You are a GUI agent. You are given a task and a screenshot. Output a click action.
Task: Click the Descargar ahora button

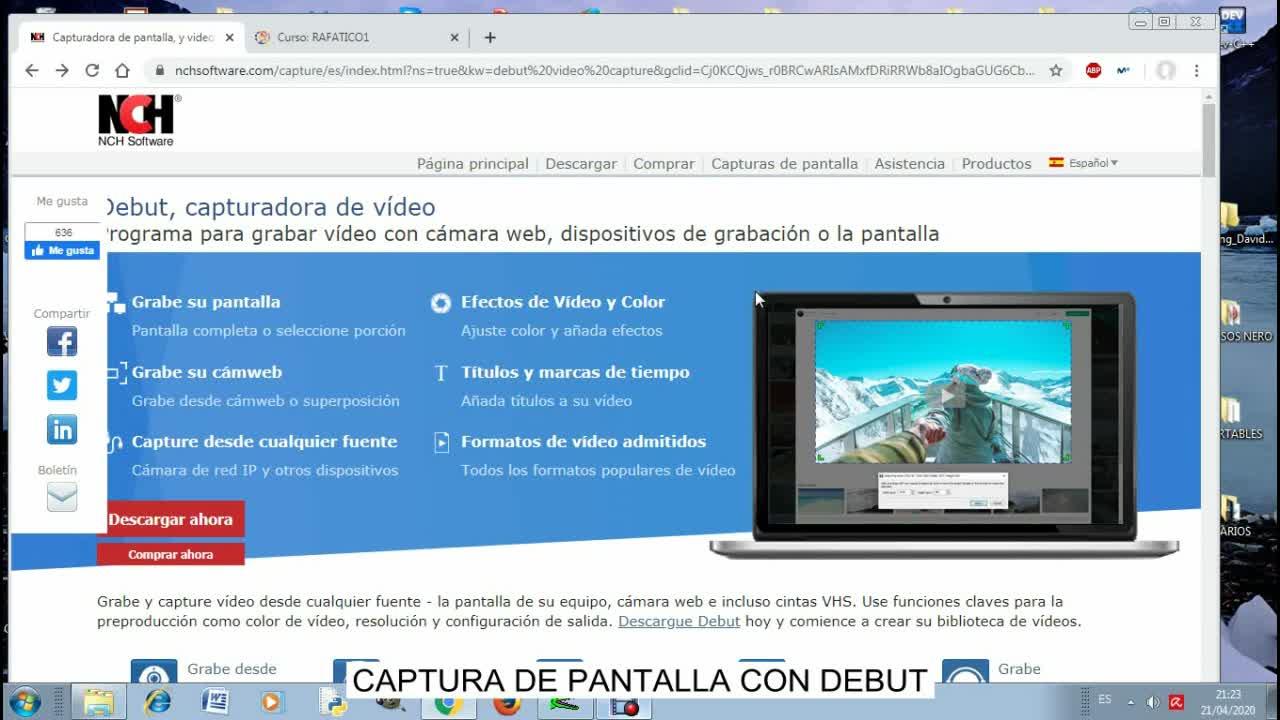click(170, 520)
